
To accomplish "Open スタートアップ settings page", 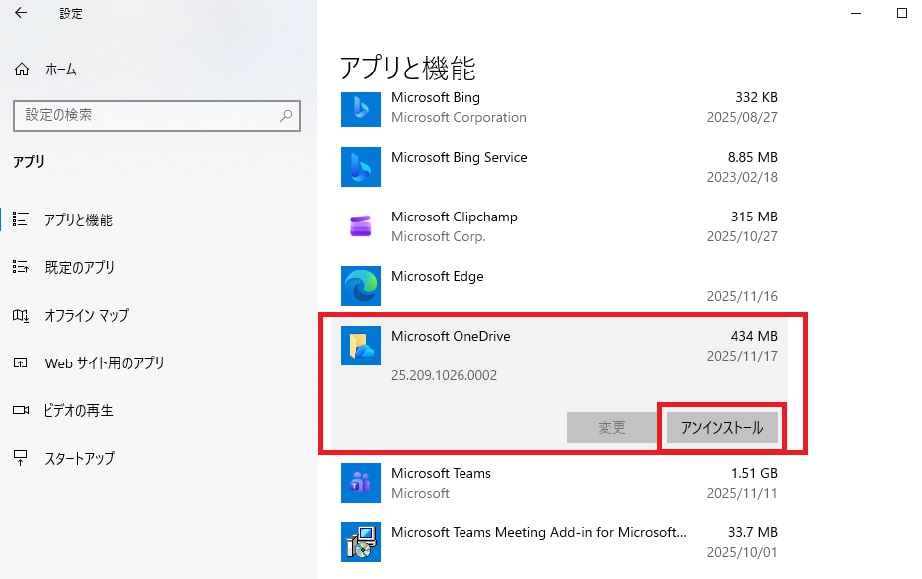I will tap(79, 458).
